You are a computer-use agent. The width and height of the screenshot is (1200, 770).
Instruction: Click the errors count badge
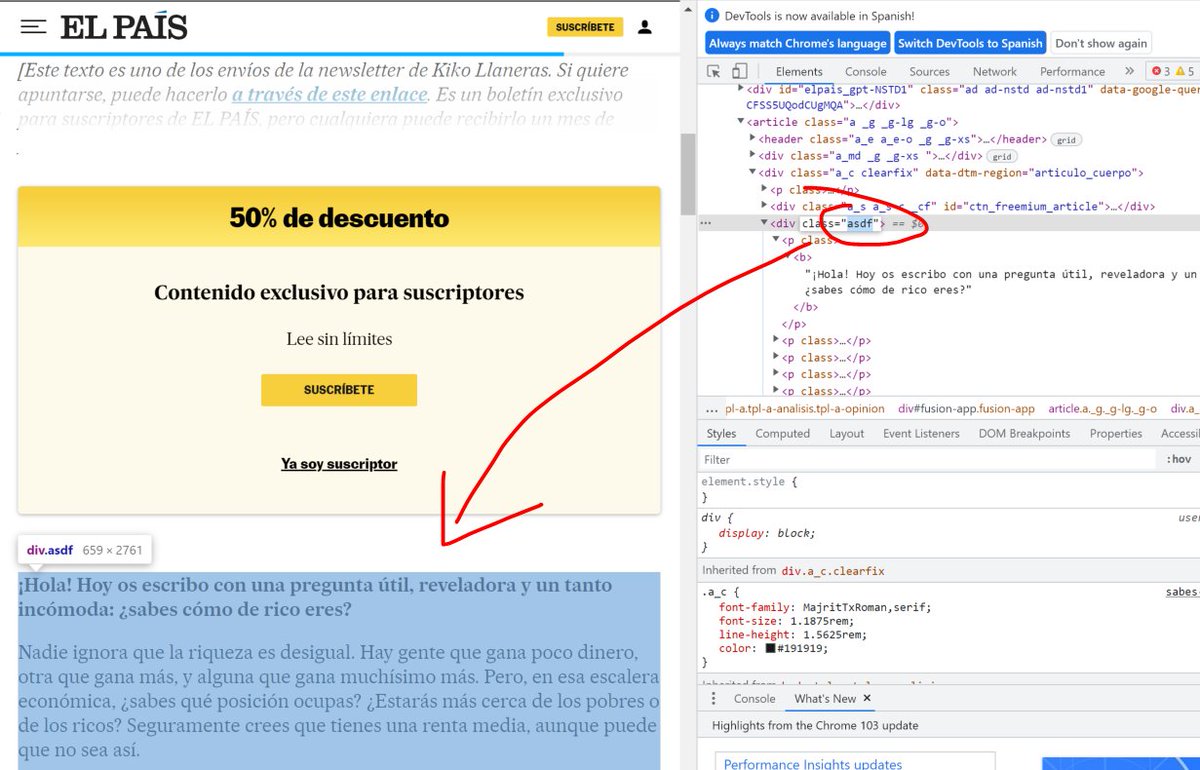[x=1161, y=71]
